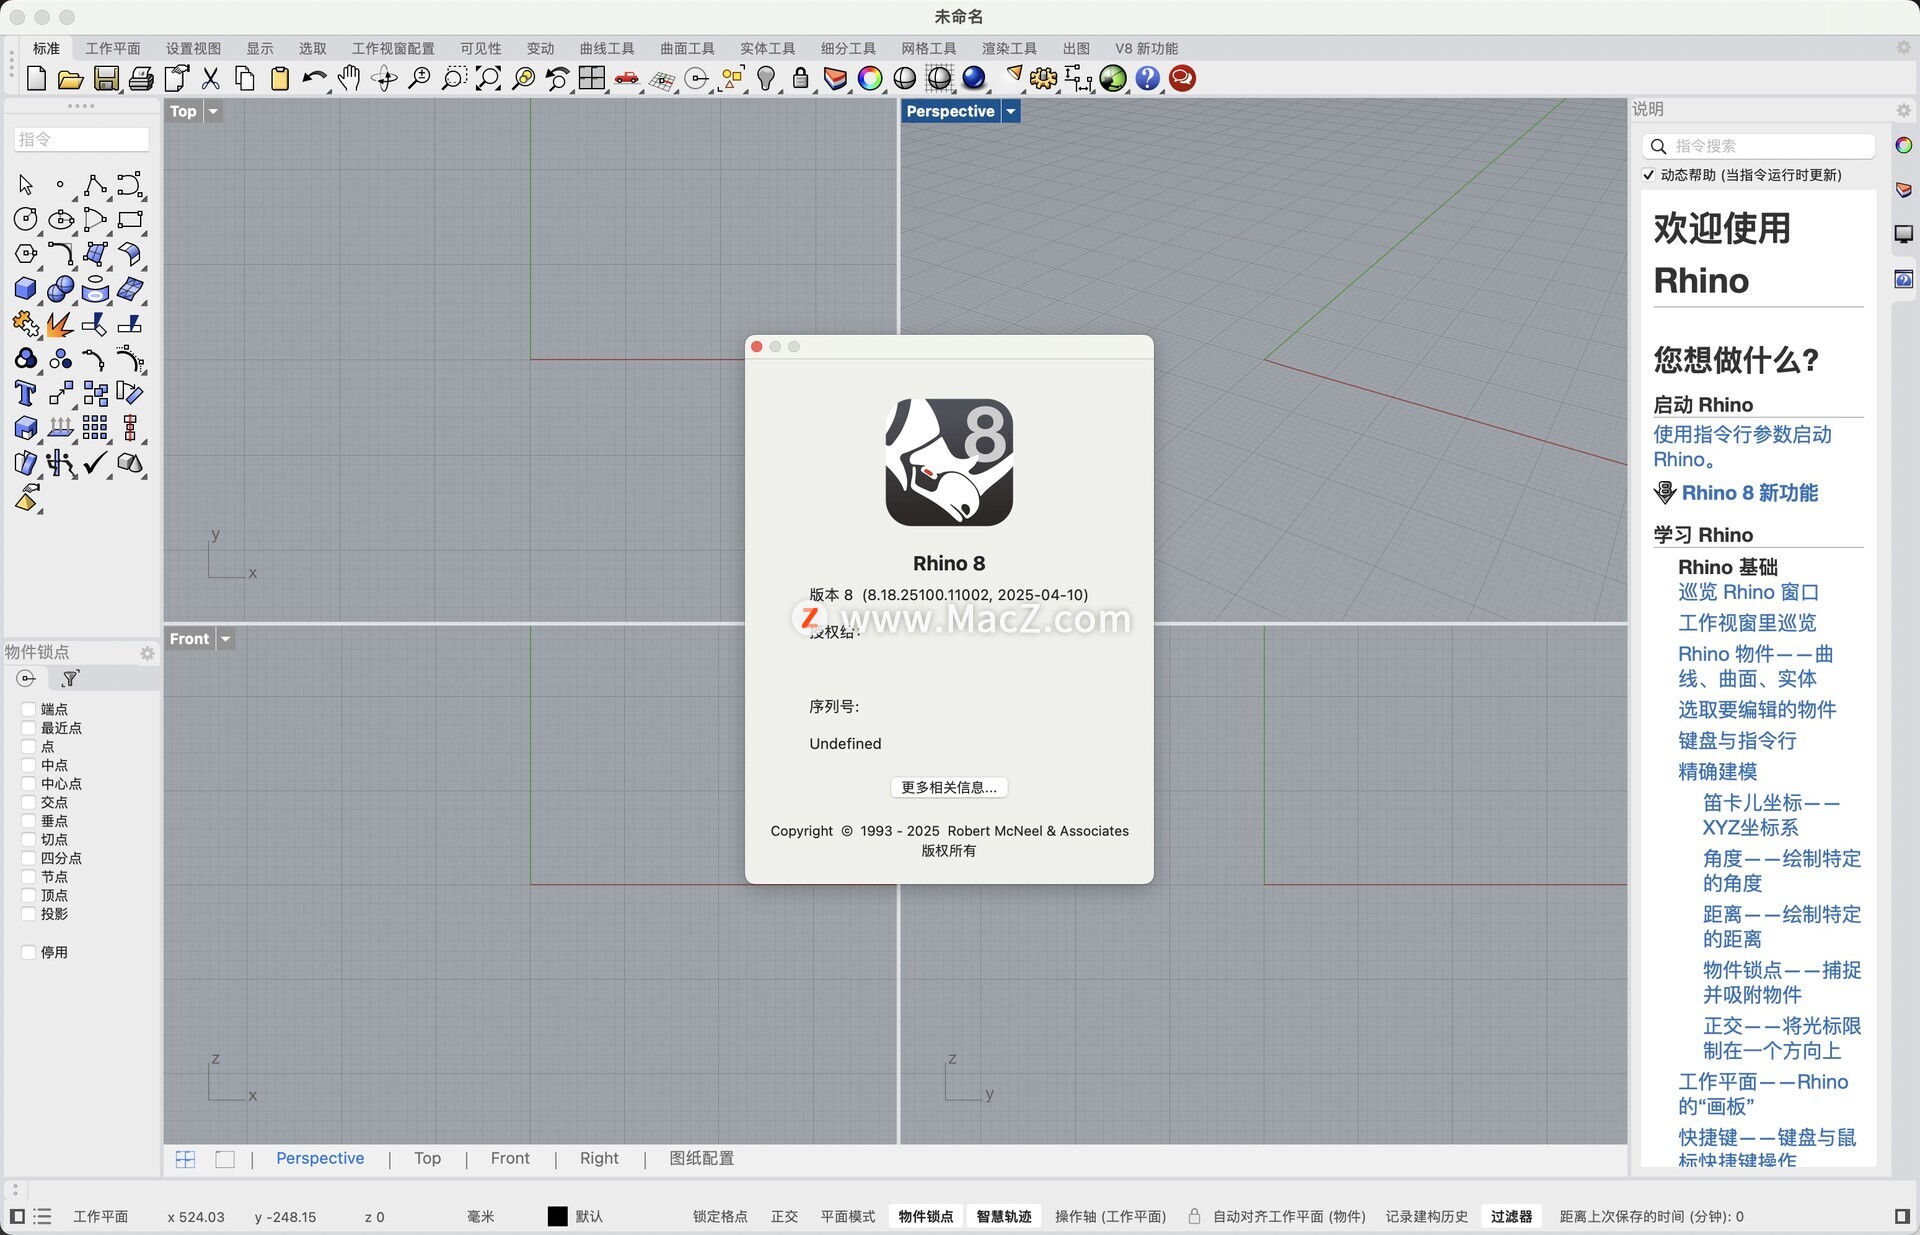Click the Paste clipboard icon
The image size is (1920, 1235).
click(x=280, y=78)
